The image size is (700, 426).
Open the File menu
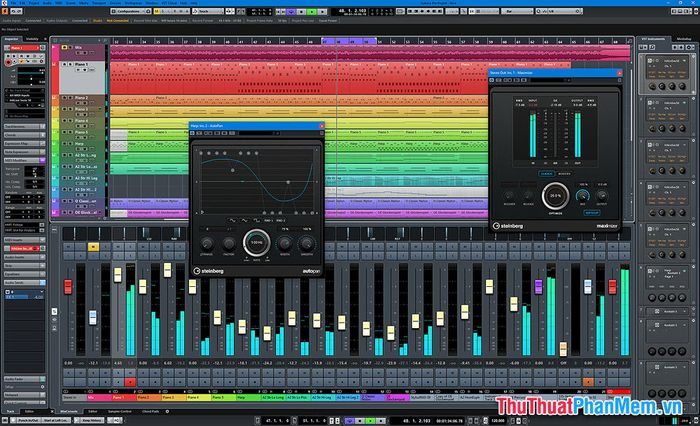pos(13,3)
